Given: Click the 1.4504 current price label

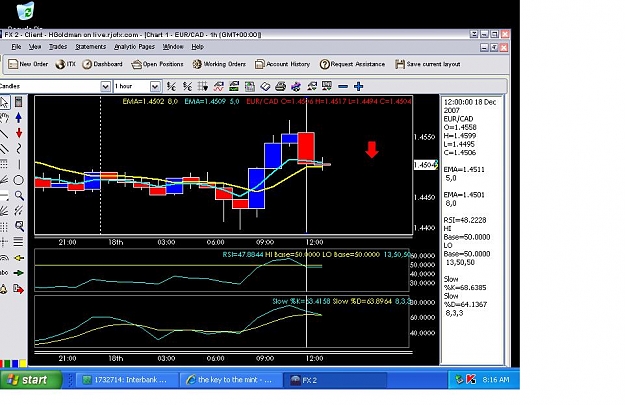Looking at the screenshot, I should [x=425, y=165].
